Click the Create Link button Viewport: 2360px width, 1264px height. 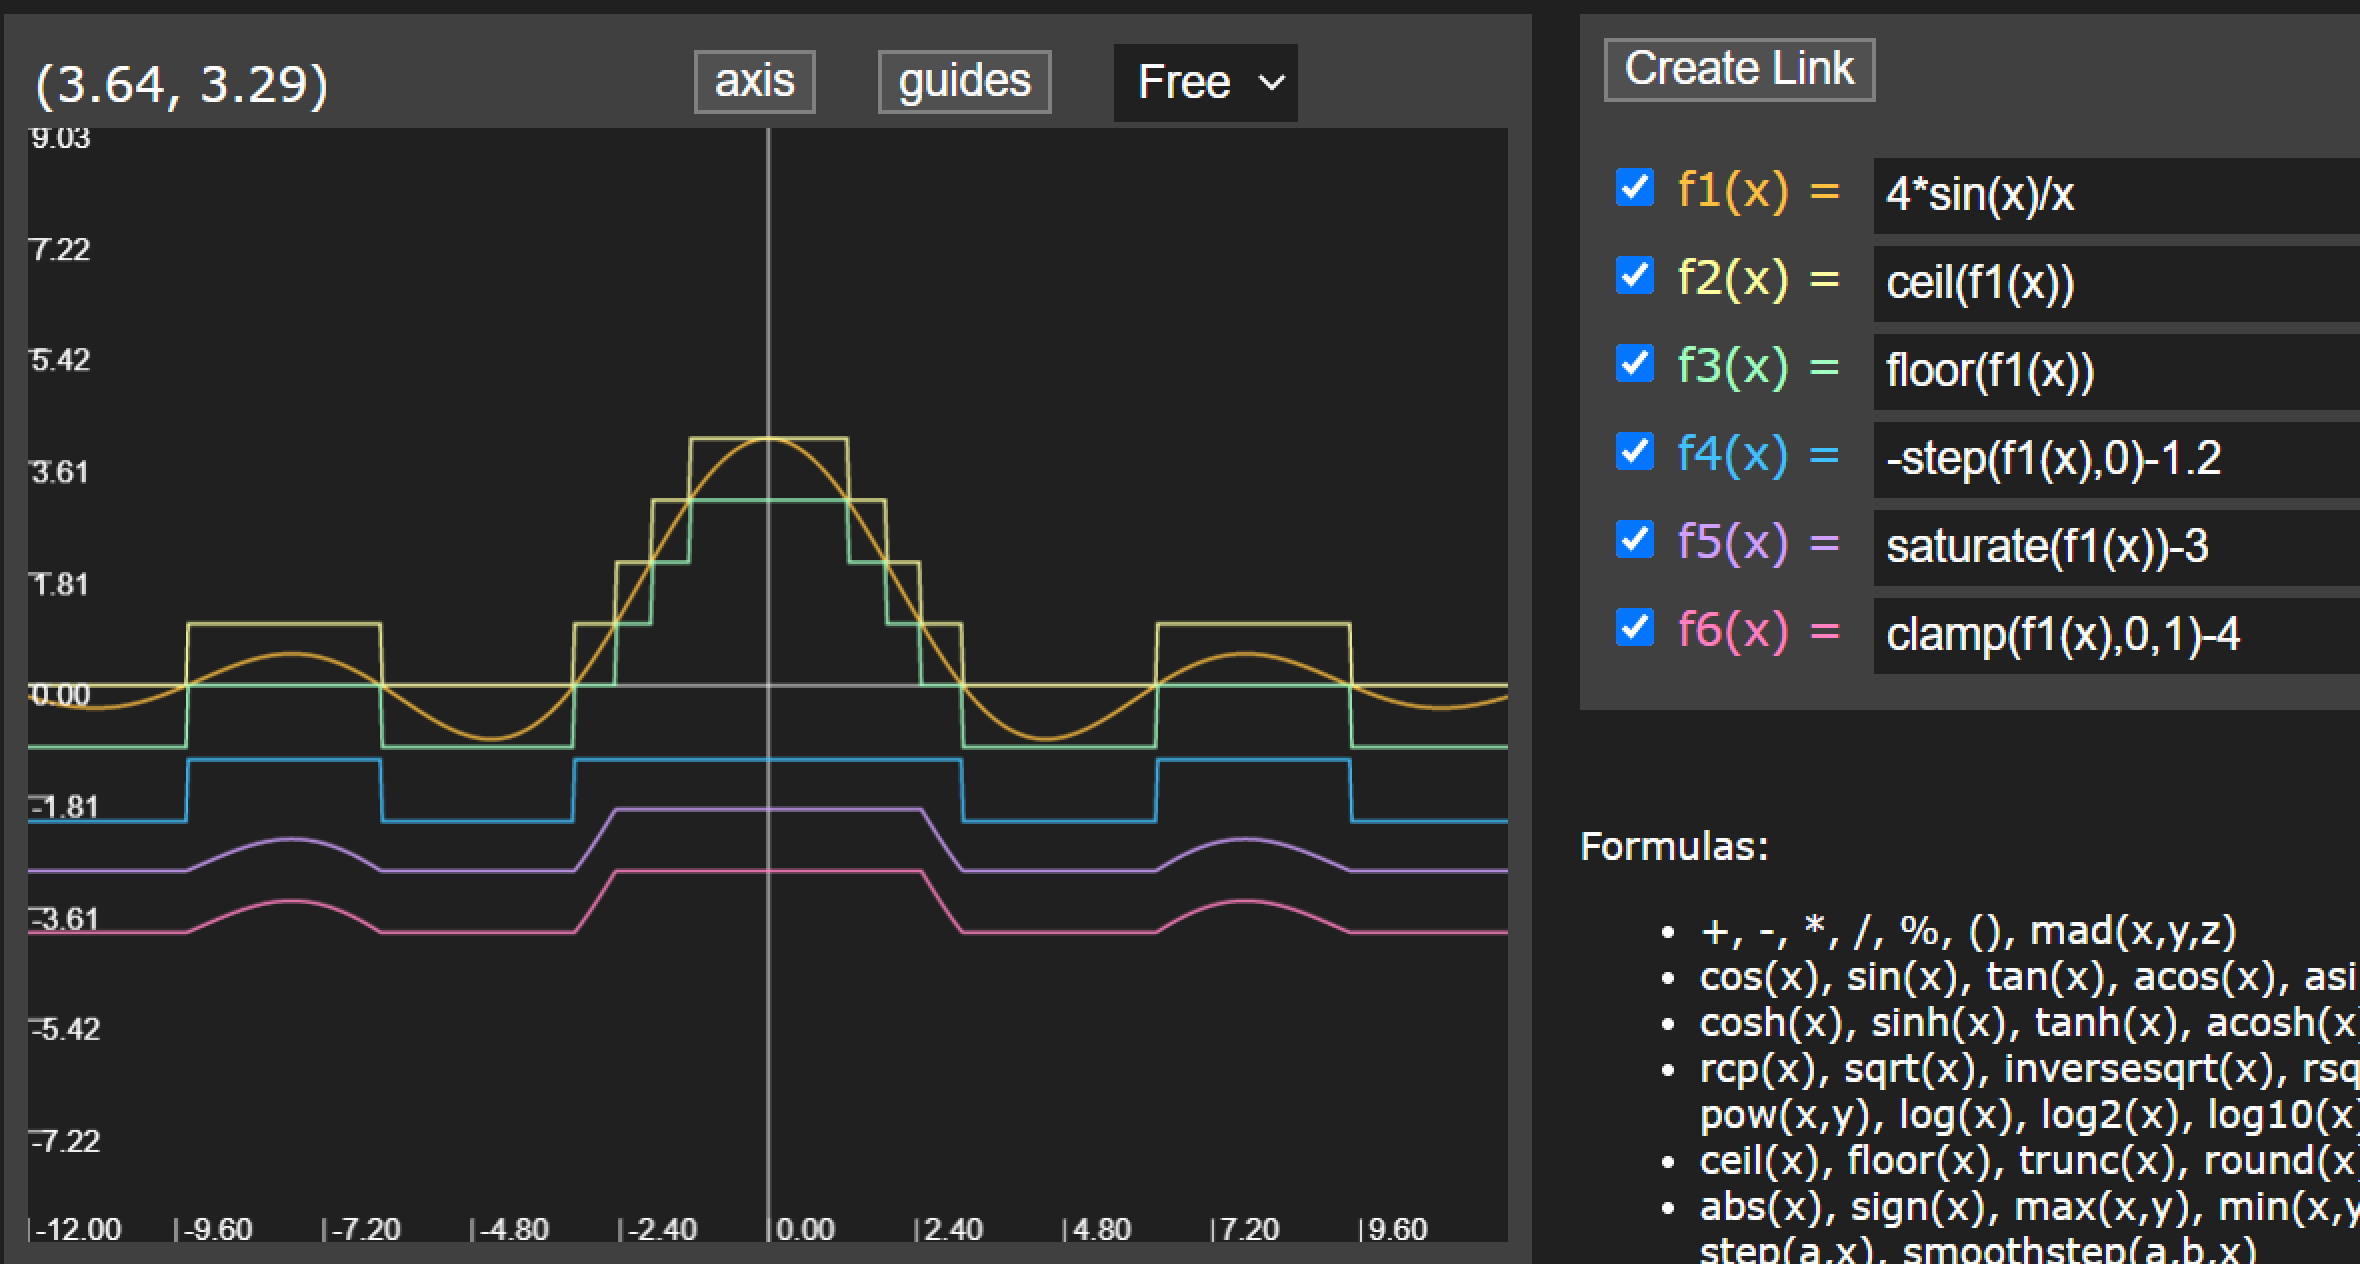point(1739,69)
